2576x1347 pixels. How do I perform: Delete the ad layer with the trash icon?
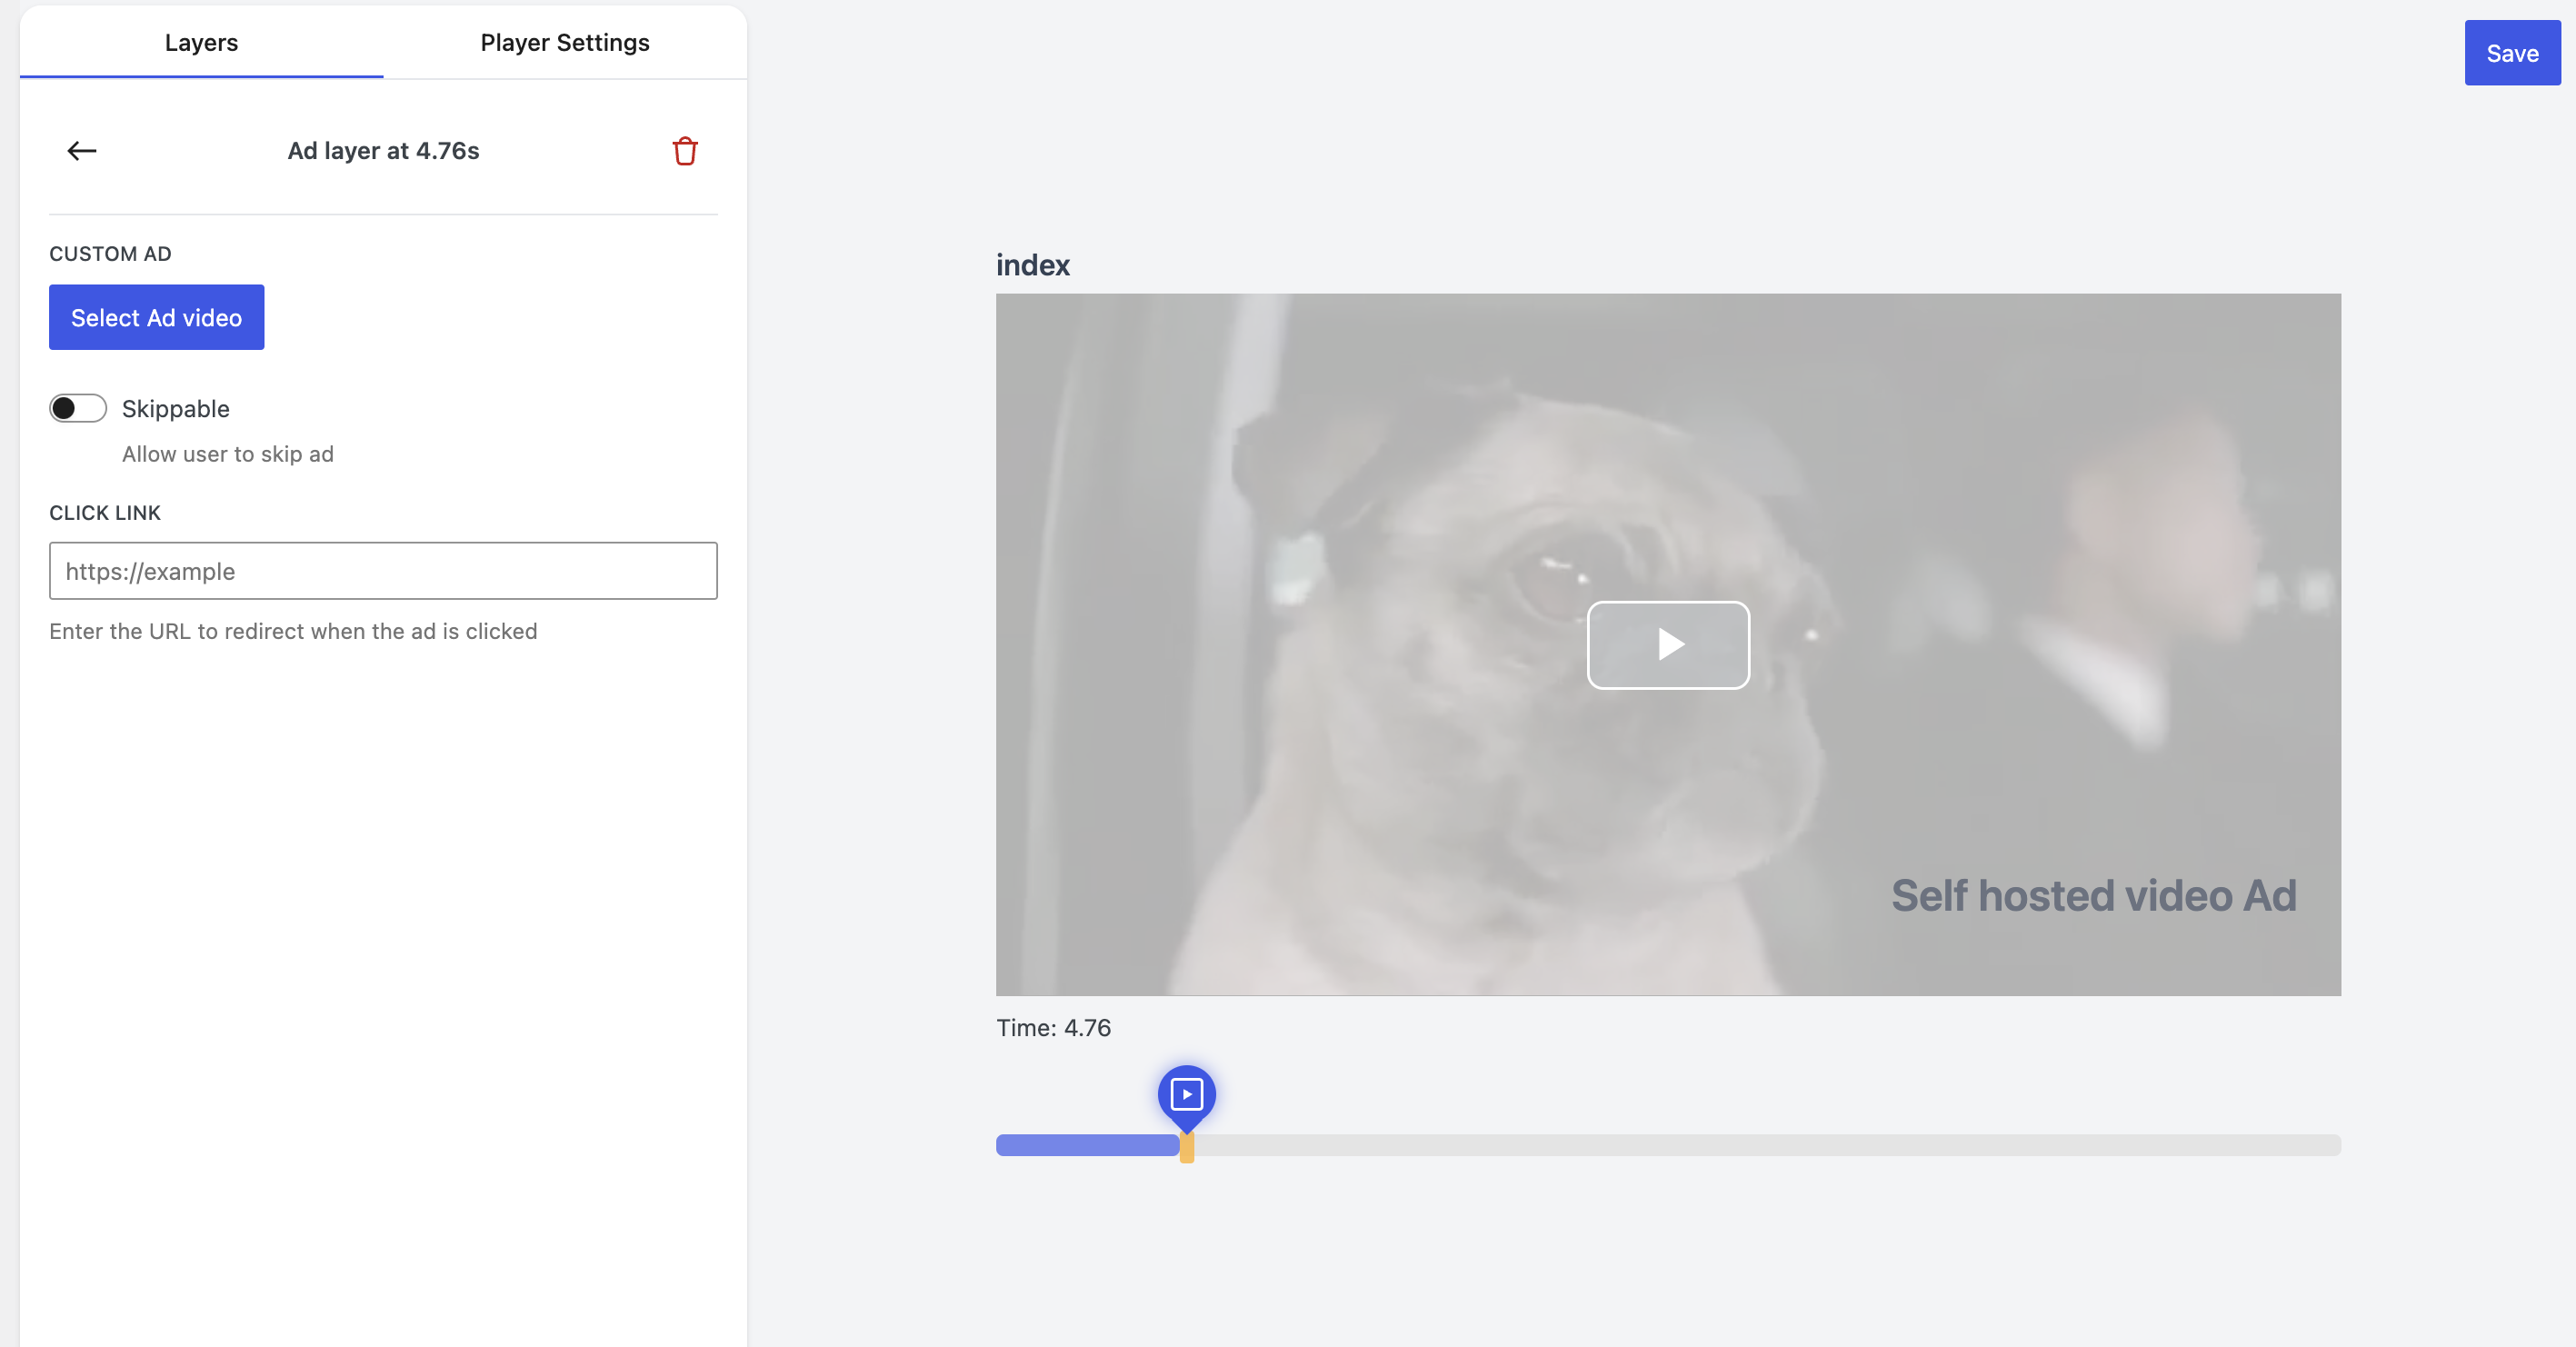point(684,151)
